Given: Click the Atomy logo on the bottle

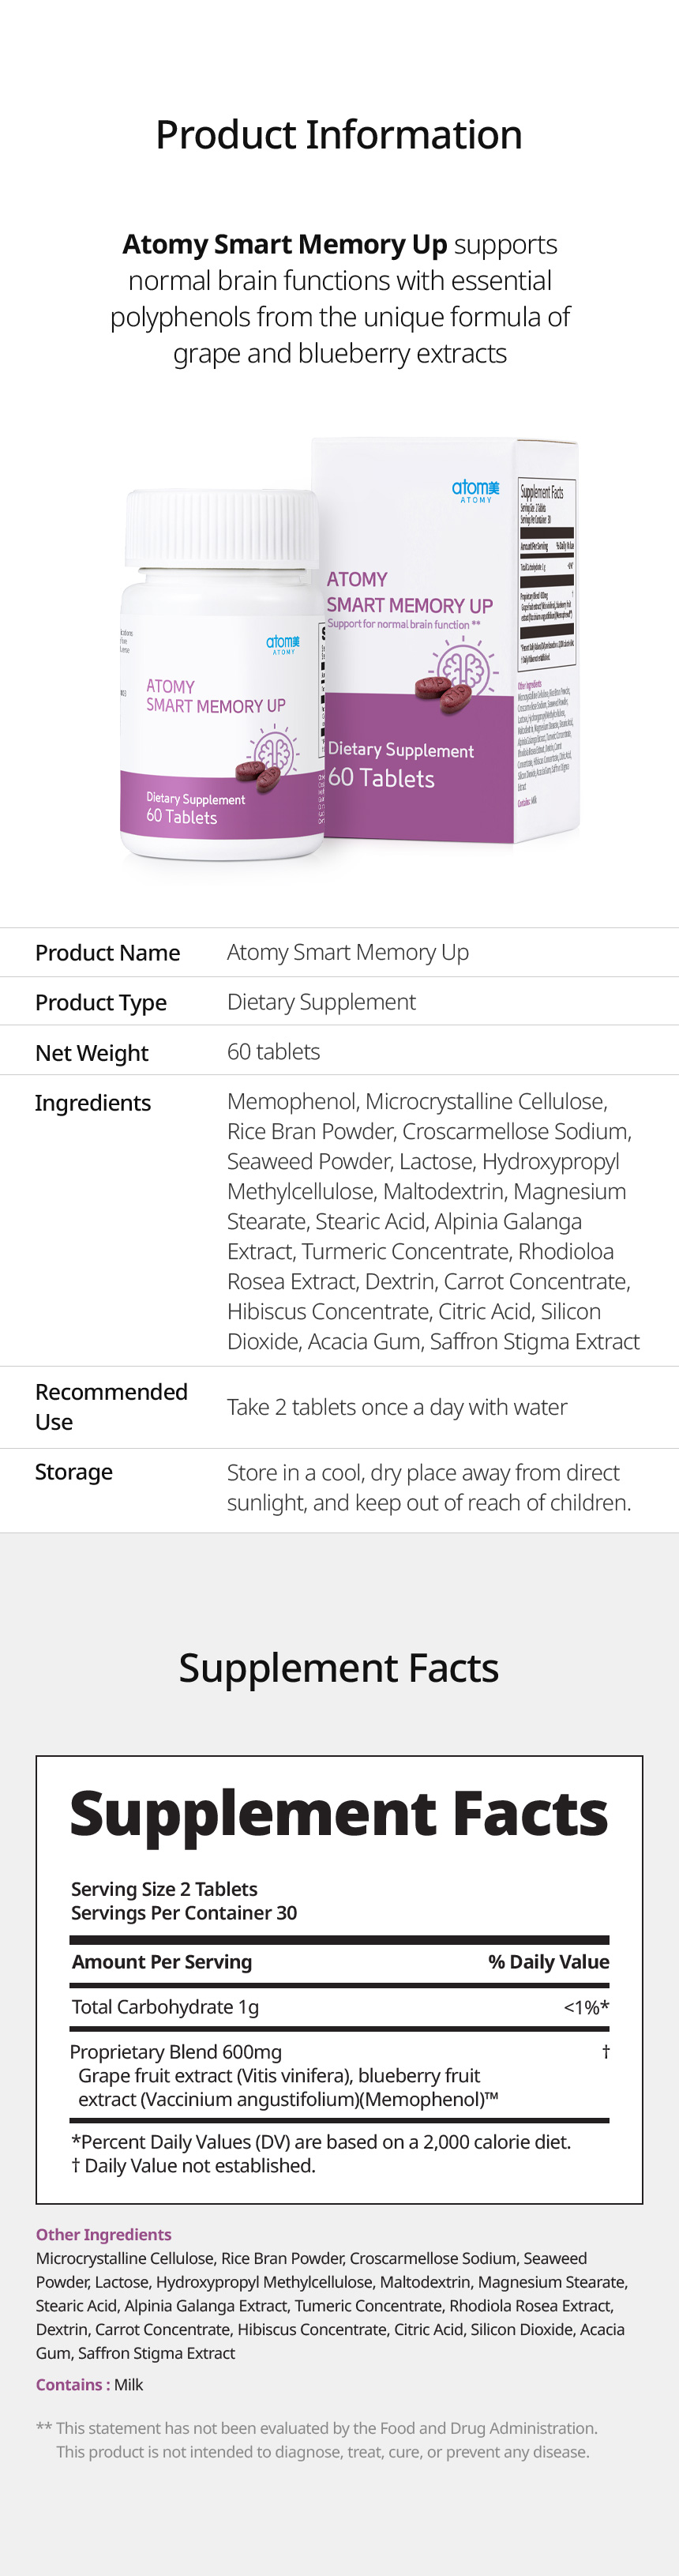Looking at the screenshot, I should [283, 644].
